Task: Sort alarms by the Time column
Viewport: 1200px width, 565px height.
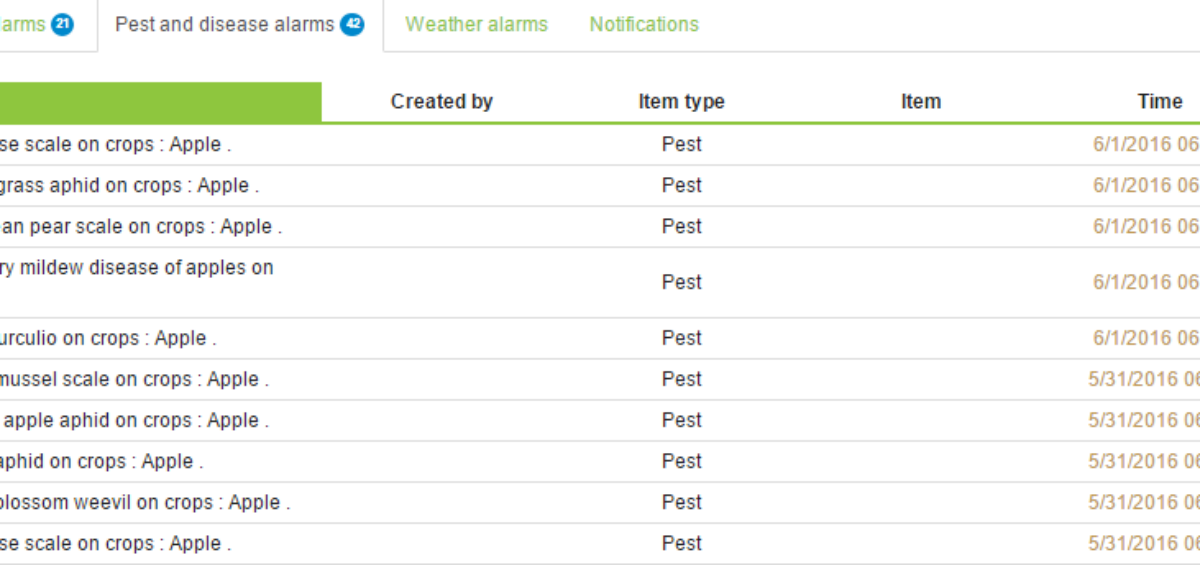Action: tap(1160, 101)
